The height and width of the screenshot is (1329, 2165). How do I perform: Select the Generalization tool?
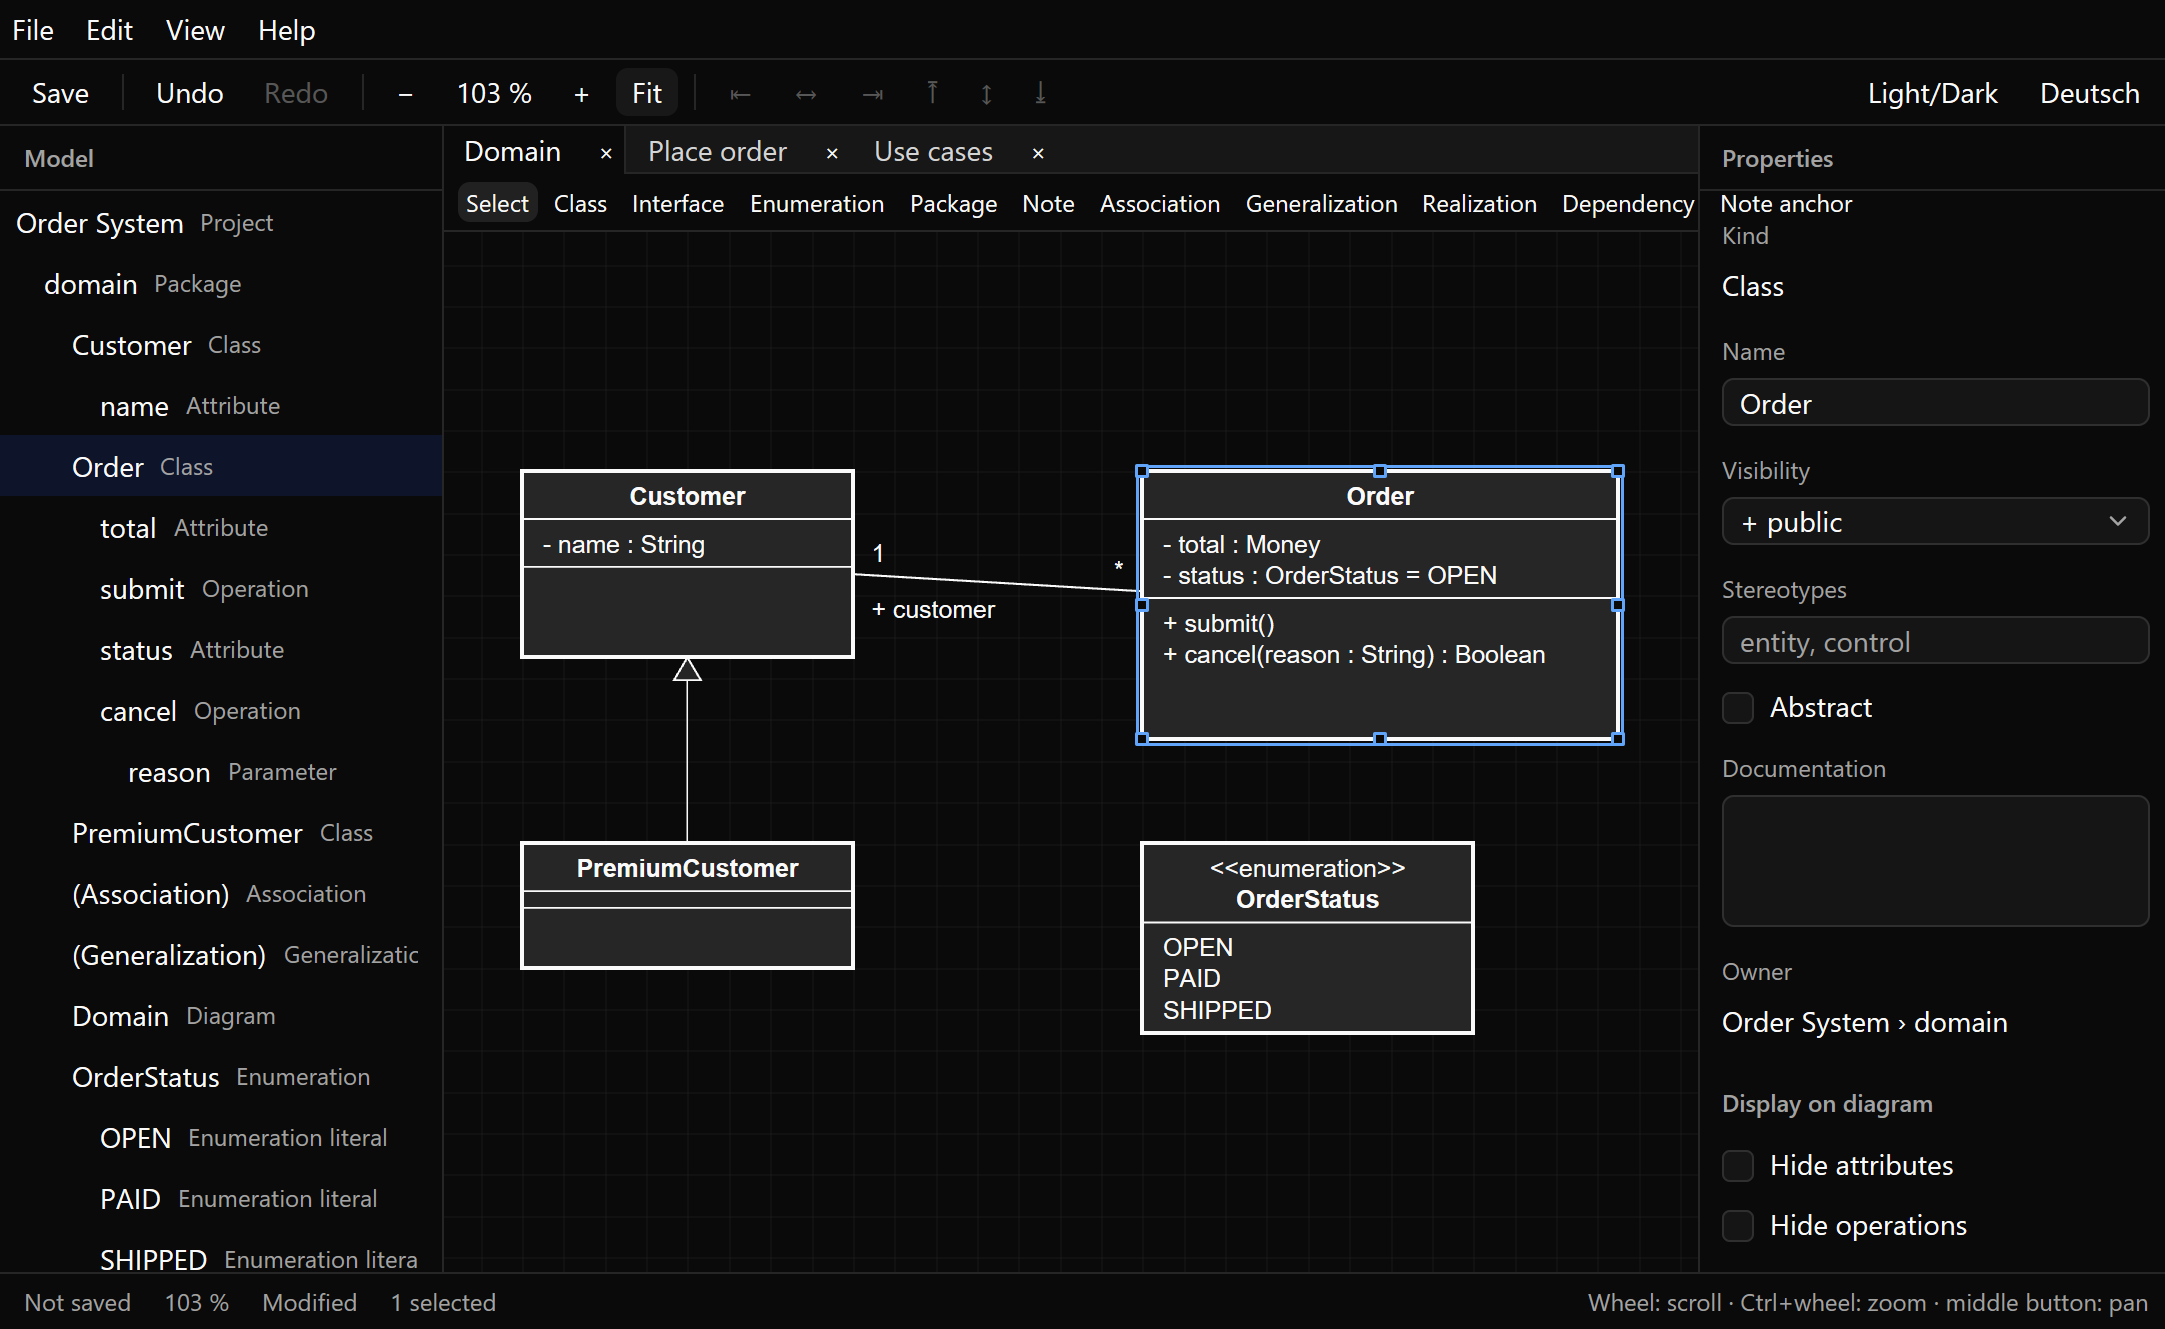pos(1321,204)
